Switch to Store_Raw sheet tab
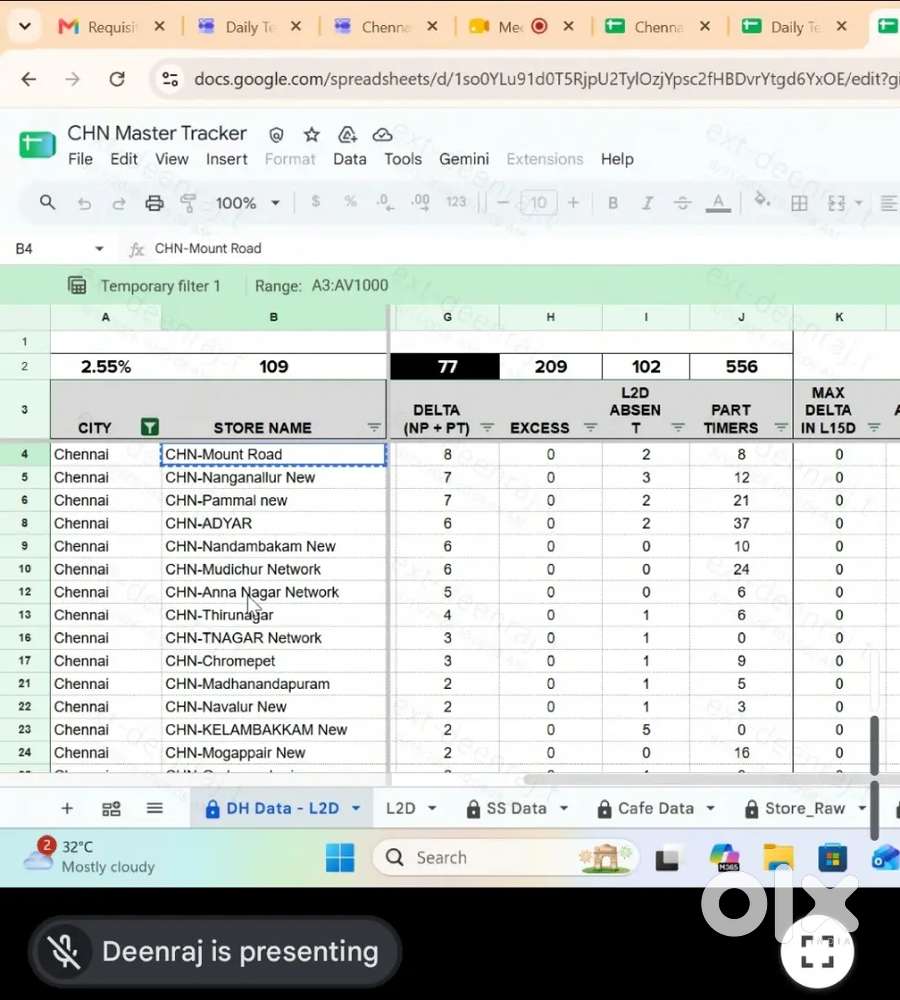 tap(805, 809)
